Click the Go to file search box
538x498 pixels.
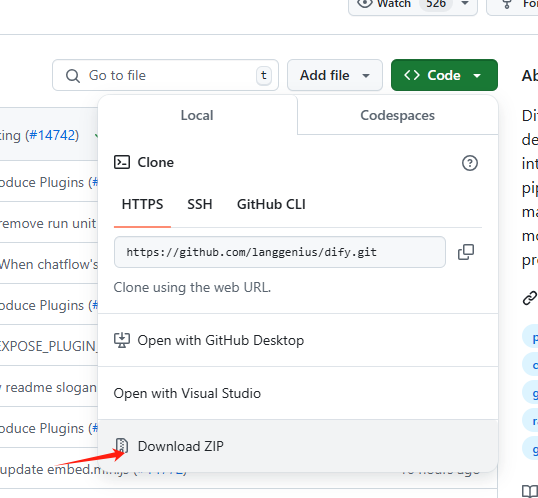tap(165, 75)
